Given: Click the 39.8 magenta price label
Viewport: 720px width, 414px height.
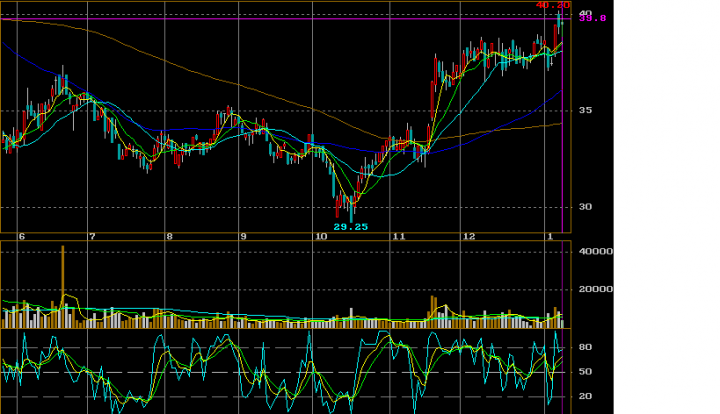Looking at the screenshot, I should 592,18.
